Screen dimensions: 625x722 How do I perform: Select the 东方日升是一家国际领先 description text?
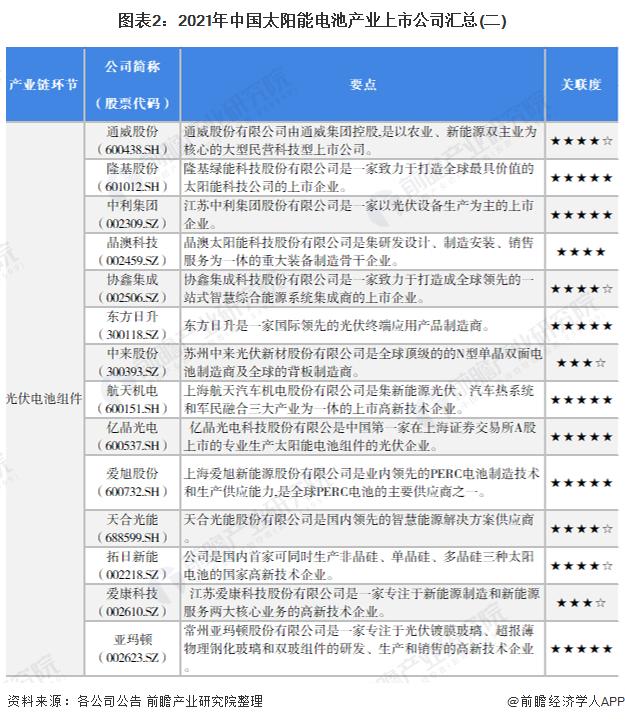337,326
